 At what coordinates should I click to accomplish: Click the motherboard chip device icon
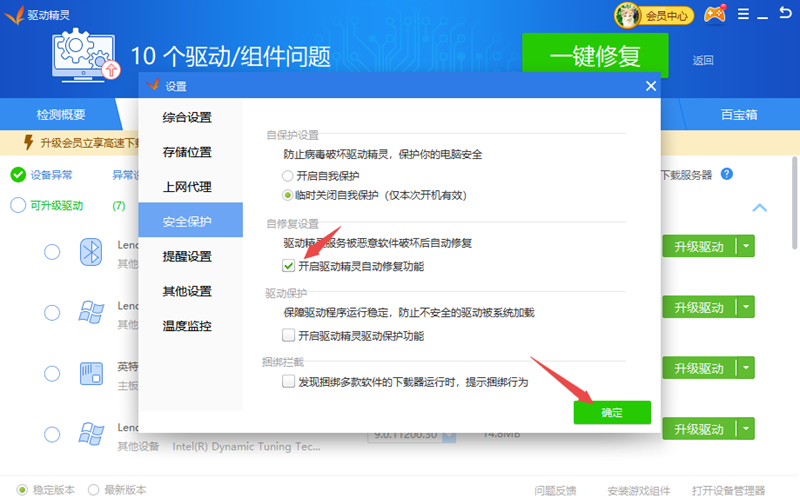coord(92,375)
